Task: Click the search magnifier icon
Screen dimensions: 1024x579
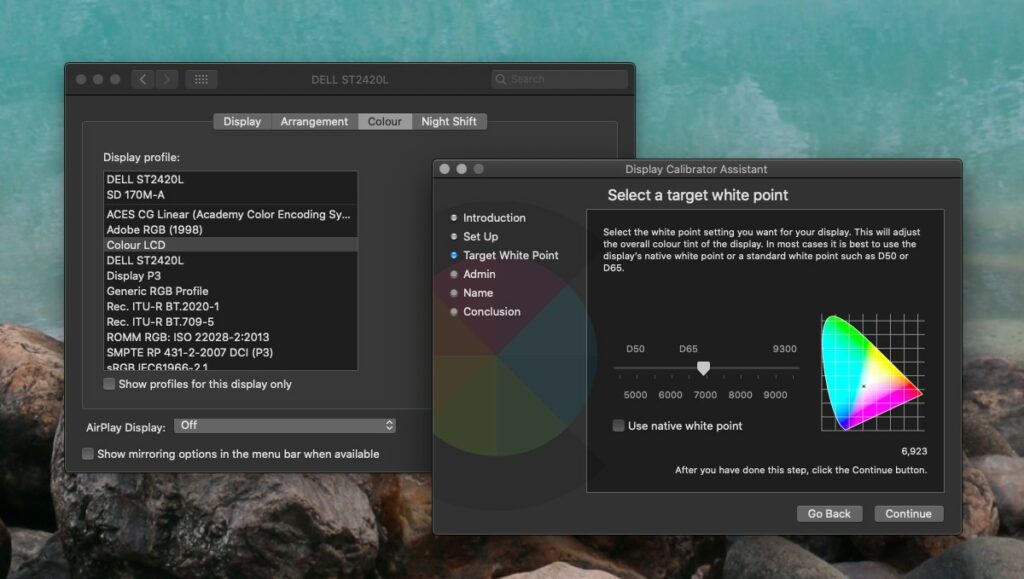Action: tap(502, 78)
